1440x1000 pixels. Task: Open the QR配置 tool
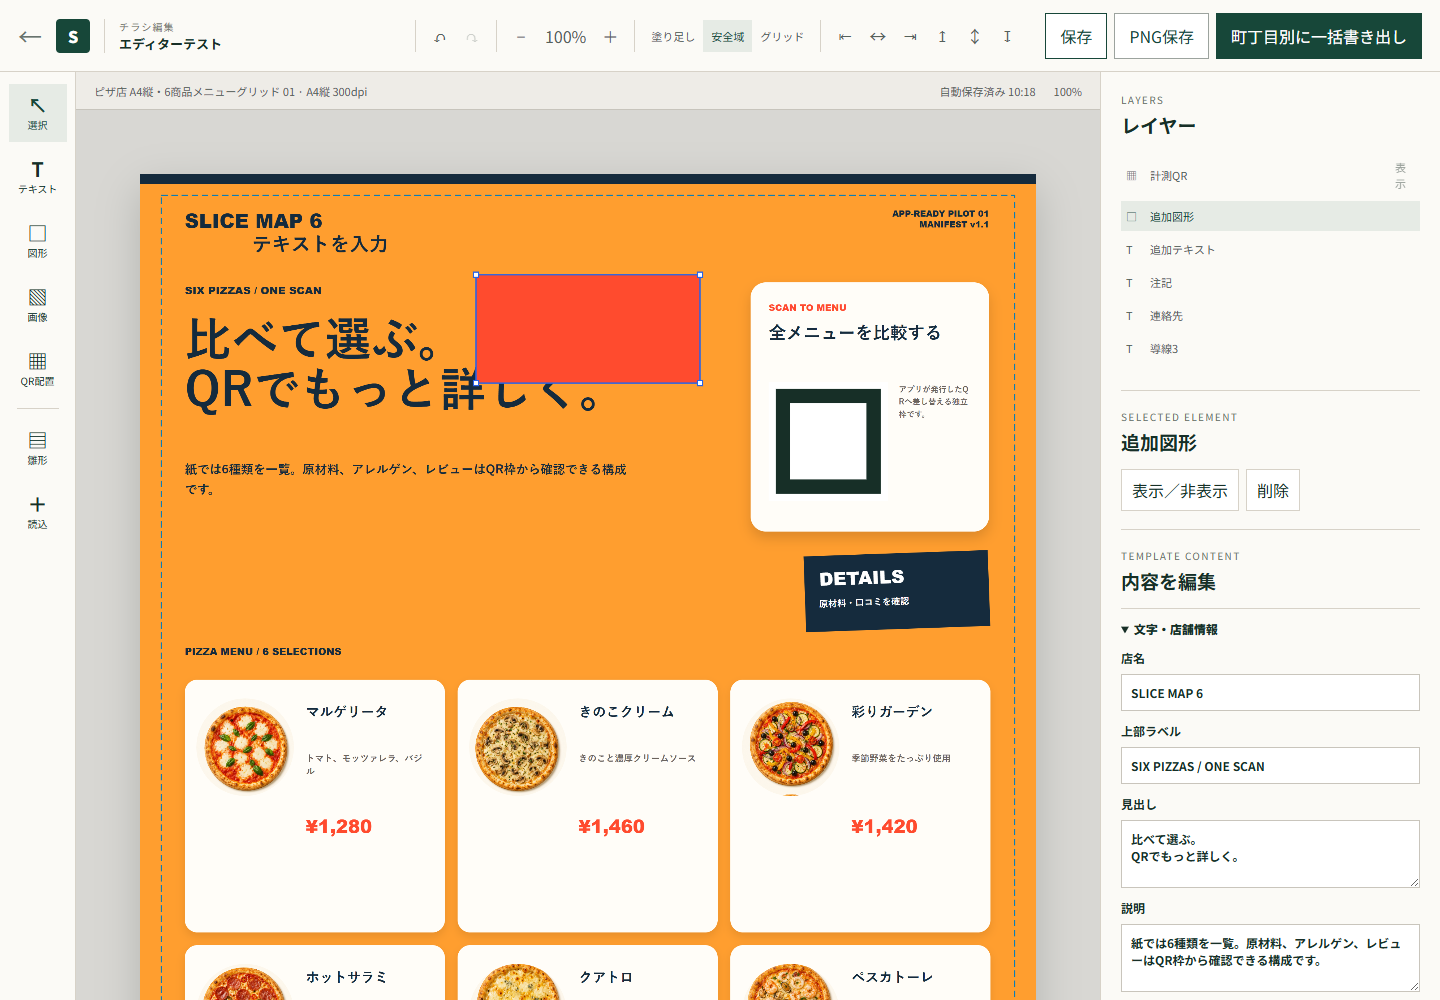tap(38, 369)
